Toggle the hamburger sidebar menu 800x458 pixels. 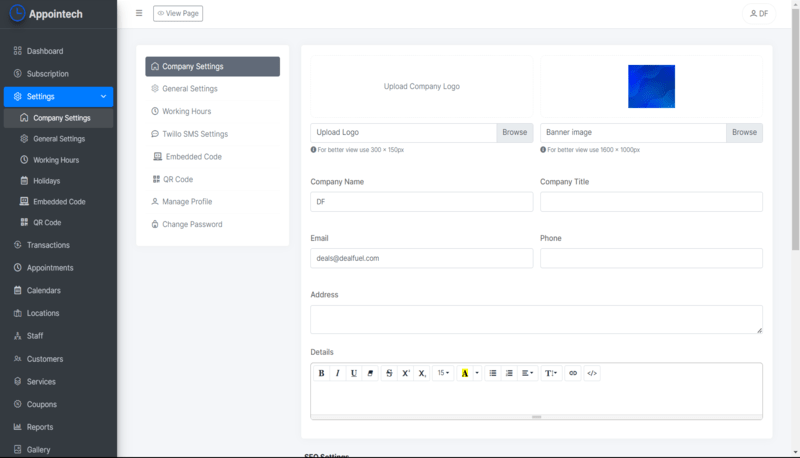click(x=139, y=13)
